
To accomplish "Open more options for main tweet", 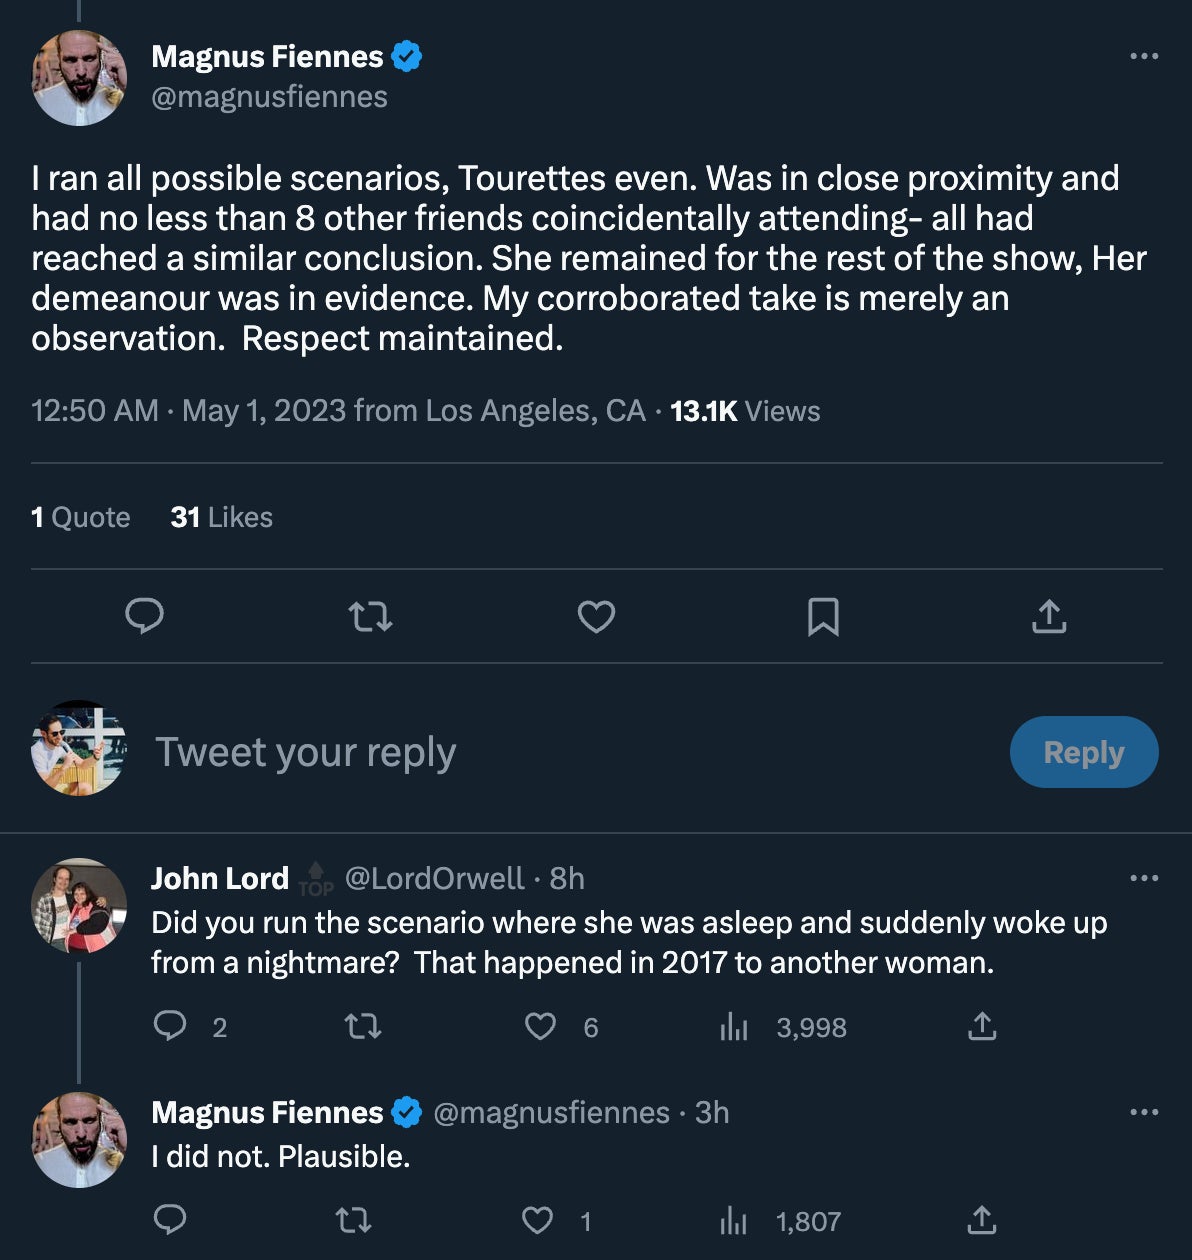I will pyautogui.click(x=1143, y=56).
